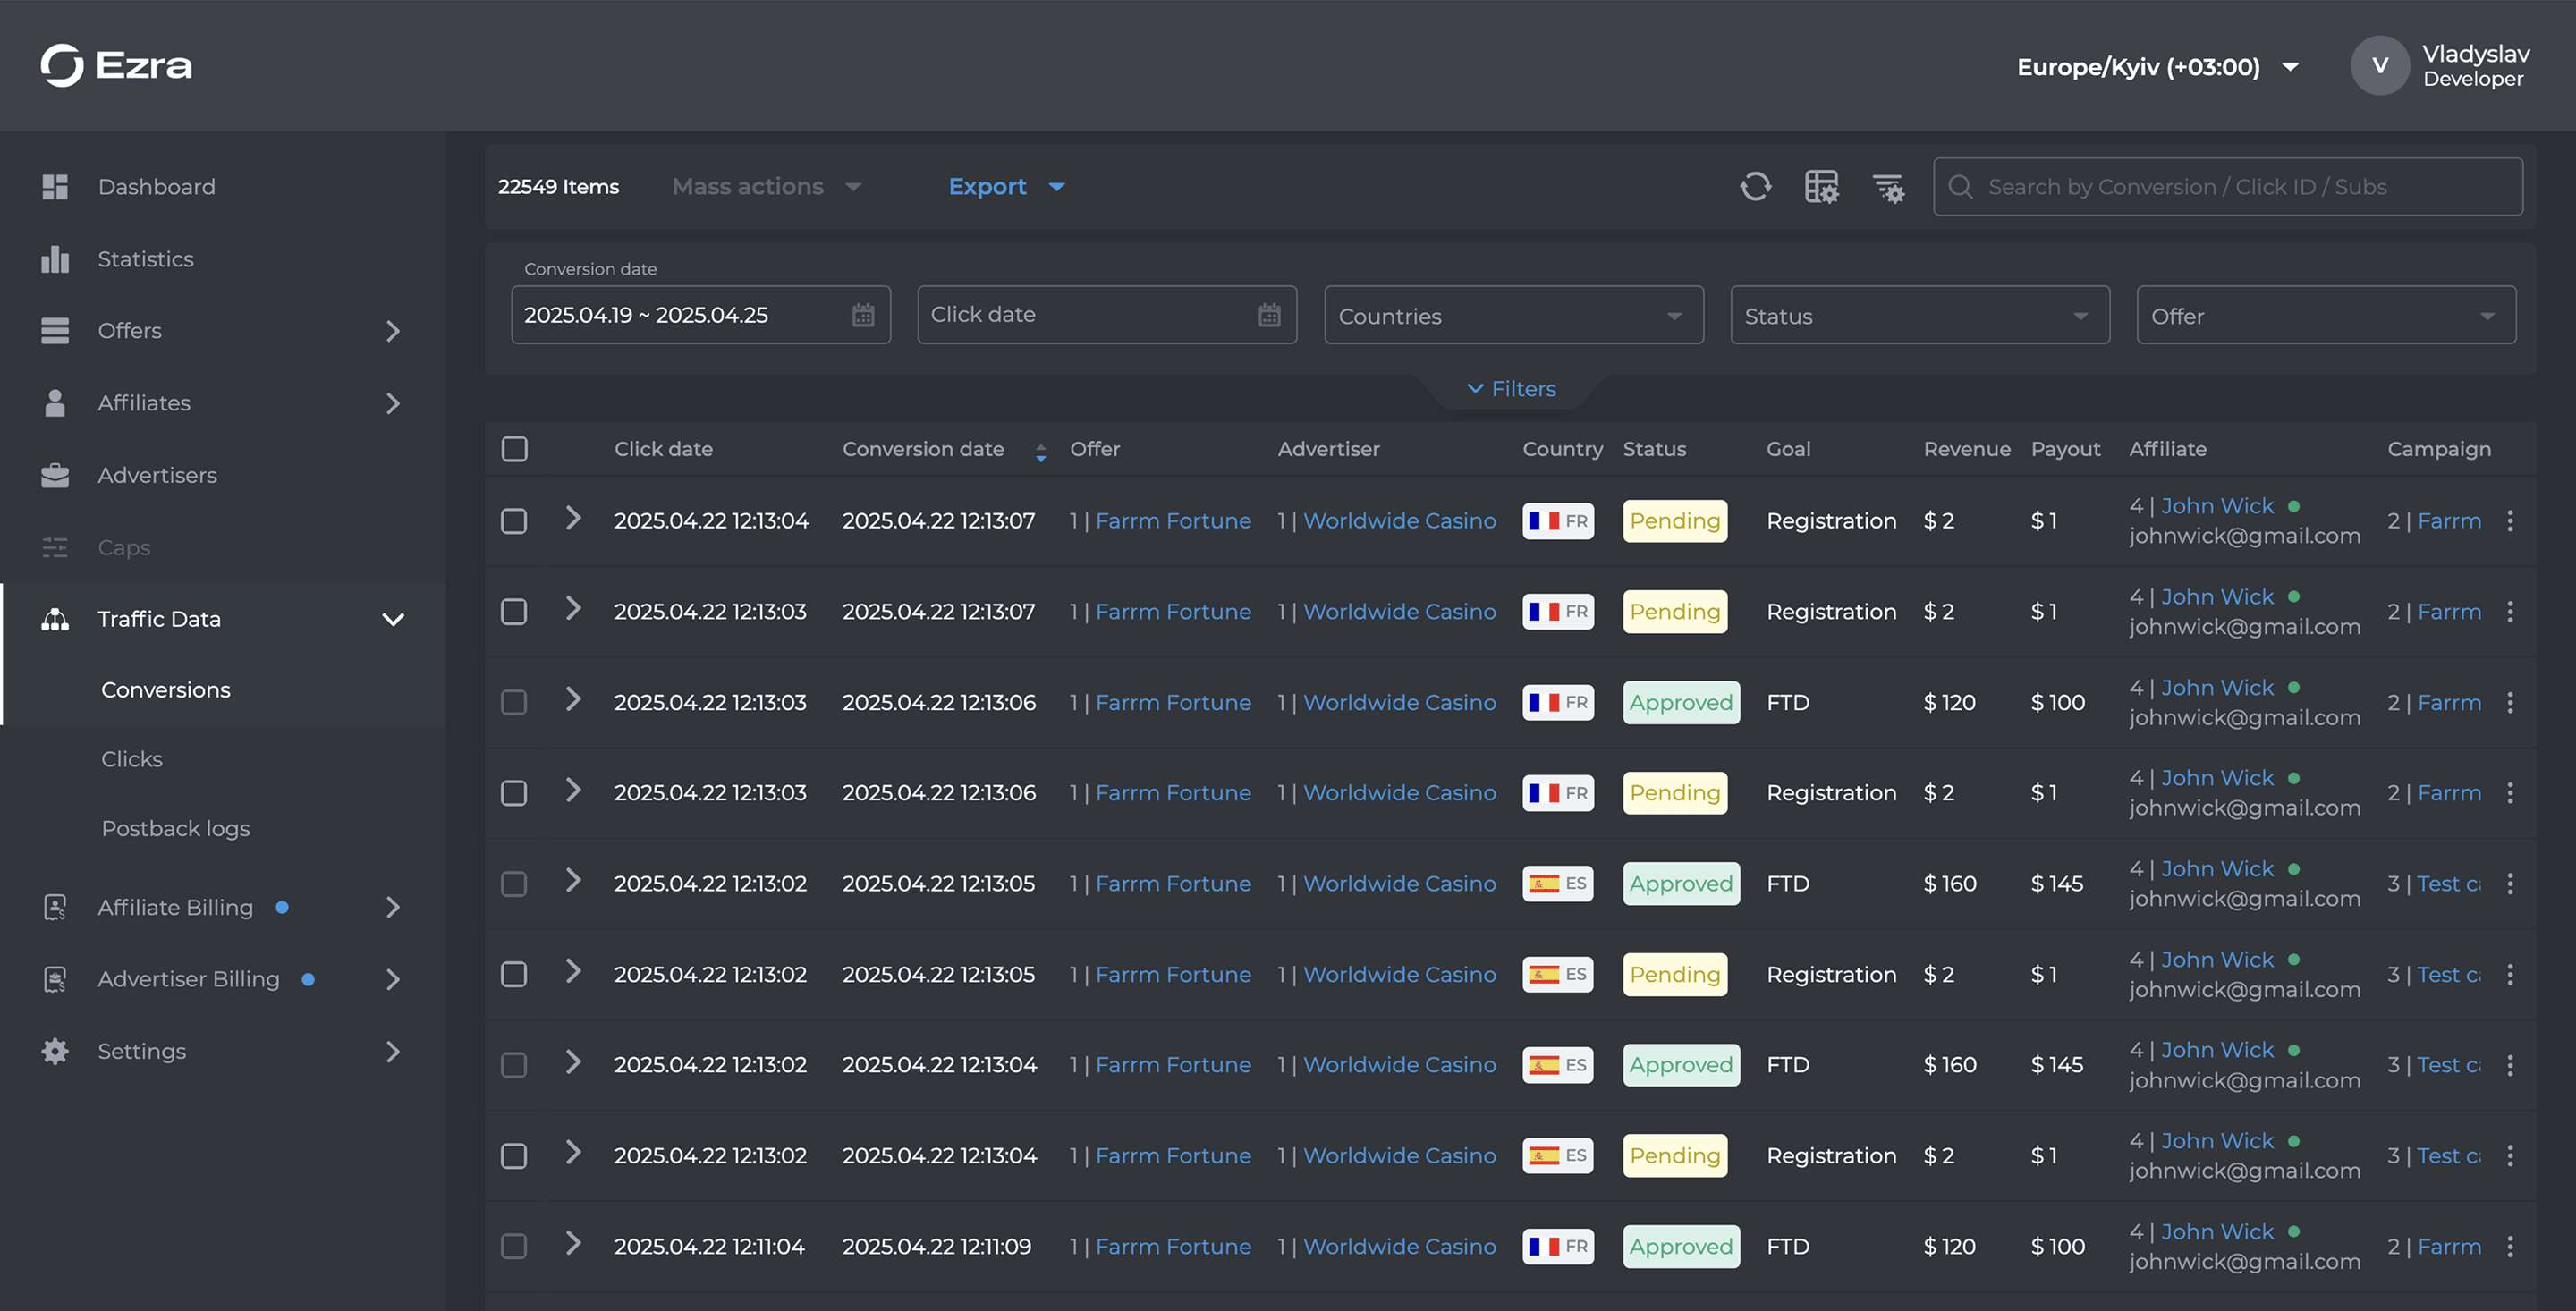This screenshot has height=1311, width=2576.
Task: Open Worldwide Casino link in 12:11:04 row
Action: pos(1400,1247)
